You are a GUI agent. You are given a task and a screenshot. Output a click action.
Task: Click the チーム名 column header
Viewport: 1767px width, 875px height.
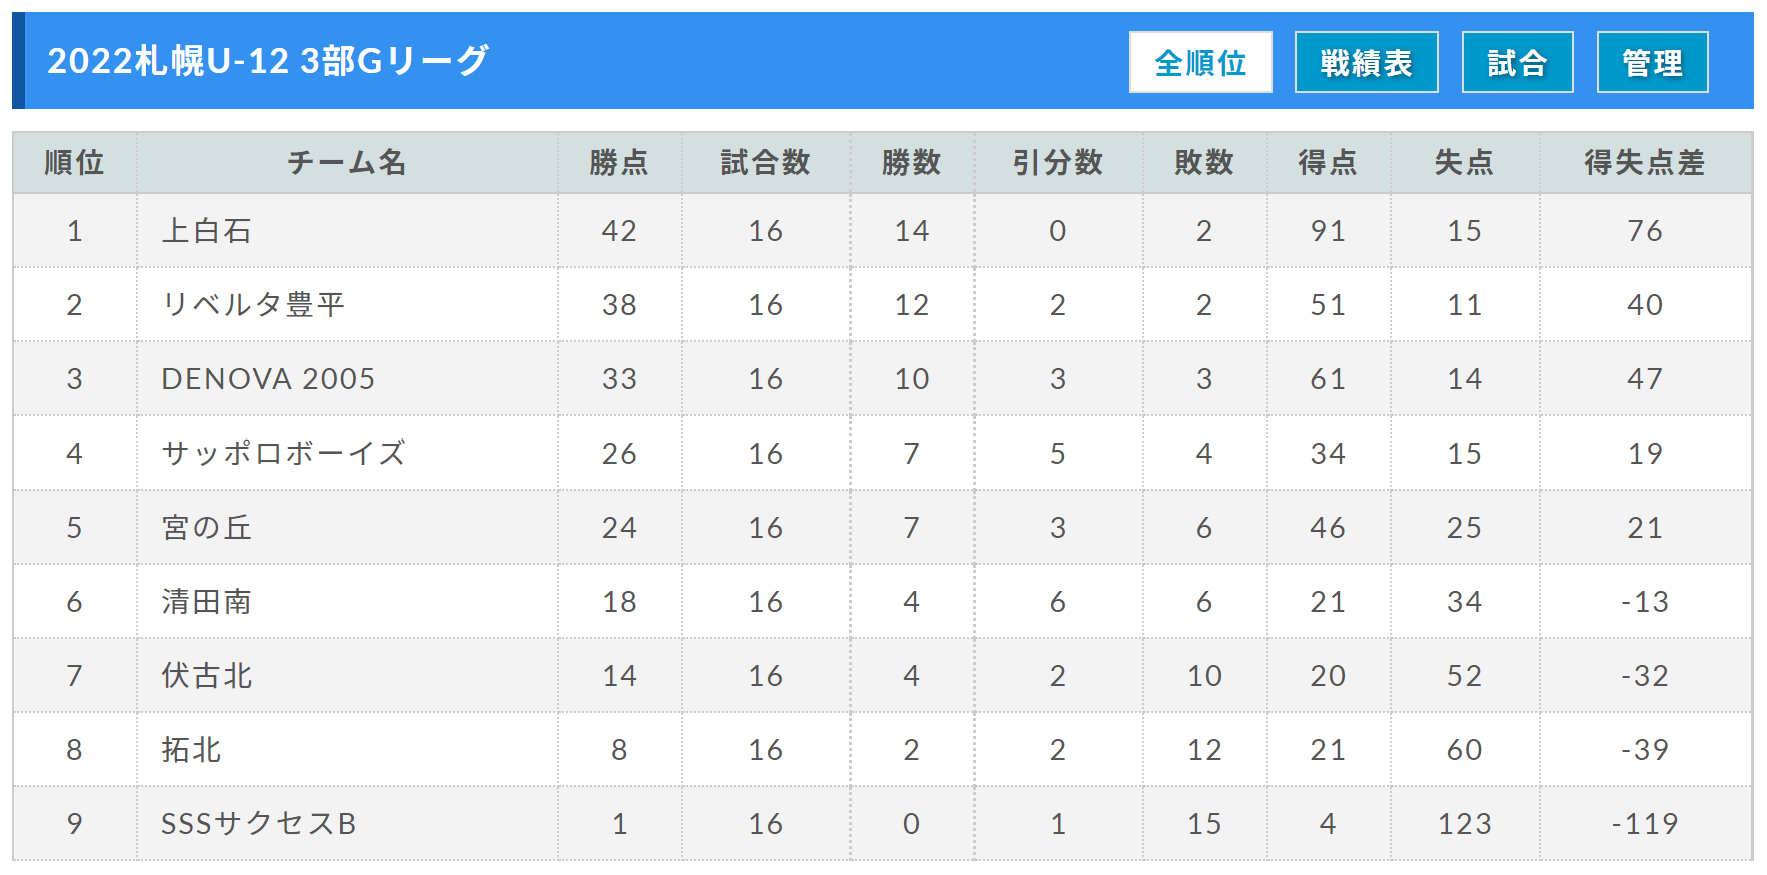click(346, 162)
